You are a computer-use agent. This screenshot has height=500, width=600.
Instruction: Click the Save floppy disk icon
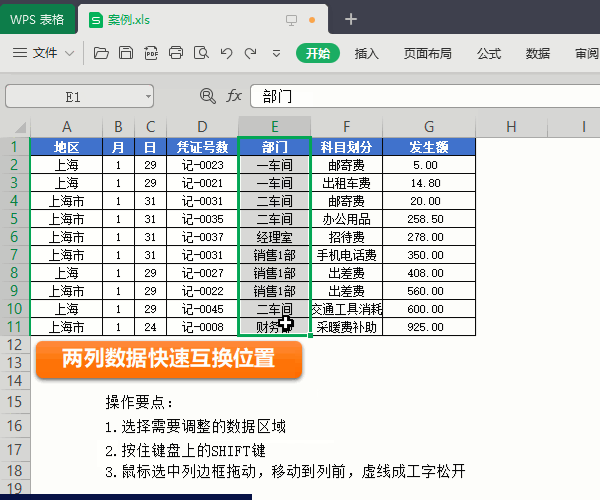click(126, 53)
